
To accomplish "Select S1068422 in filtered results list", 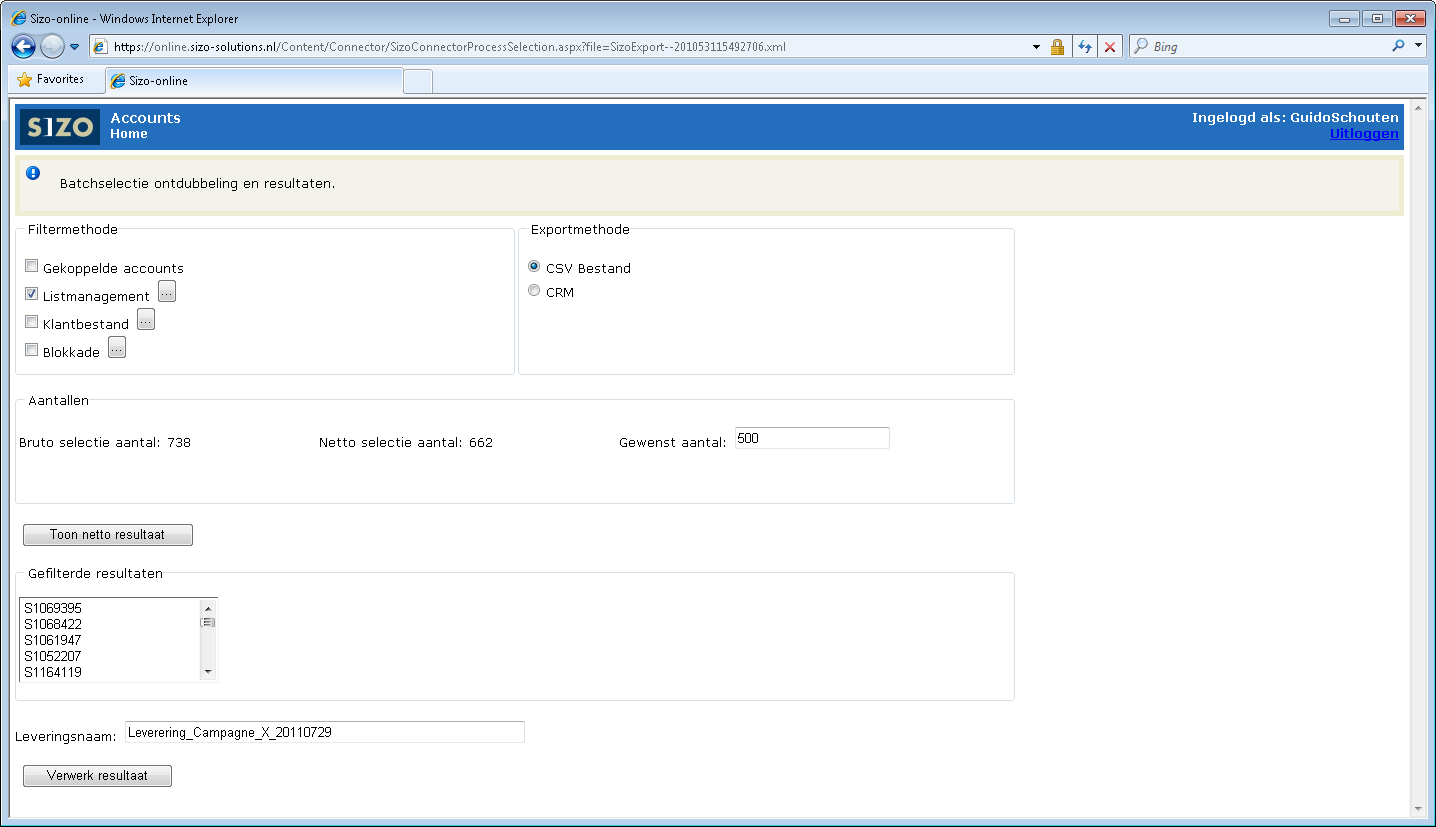I will click(x=110, y=624).
